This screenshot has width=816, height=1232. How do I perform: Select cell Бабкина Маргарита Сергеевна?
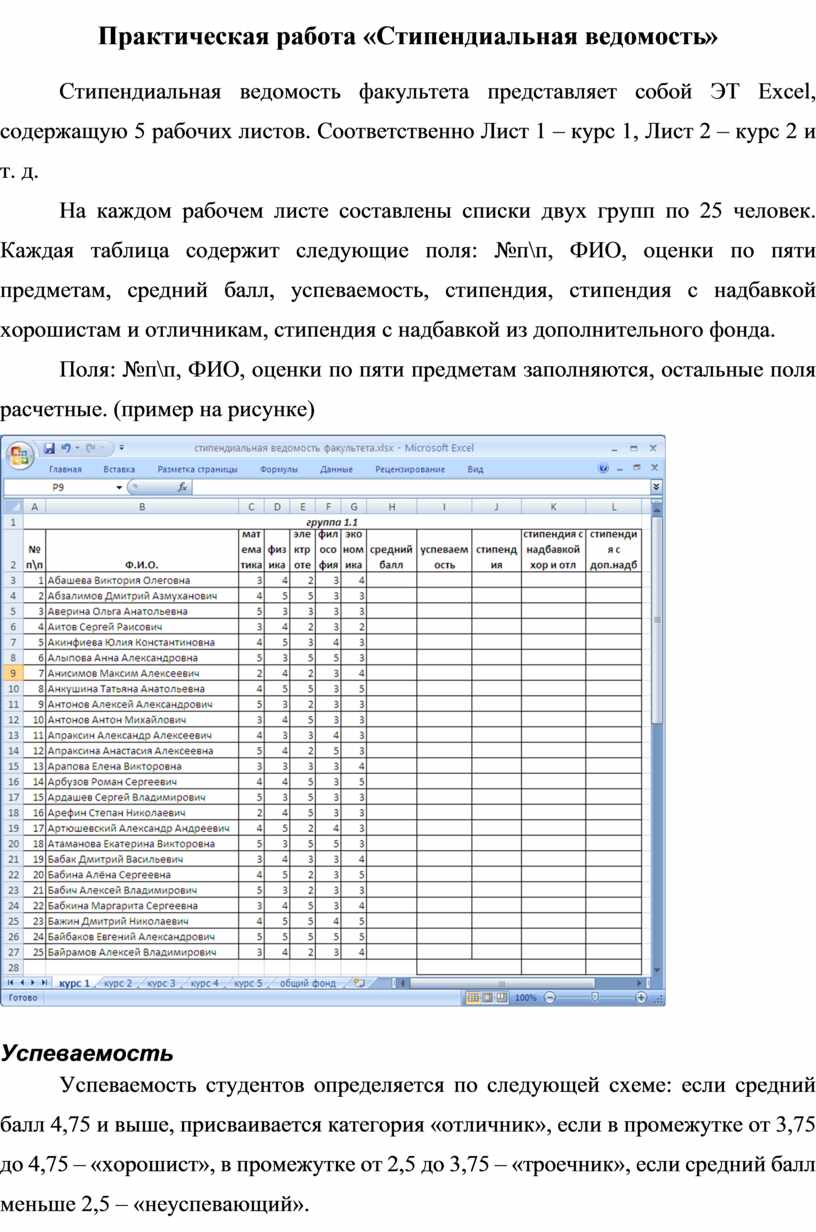click(x=141, y=906)
